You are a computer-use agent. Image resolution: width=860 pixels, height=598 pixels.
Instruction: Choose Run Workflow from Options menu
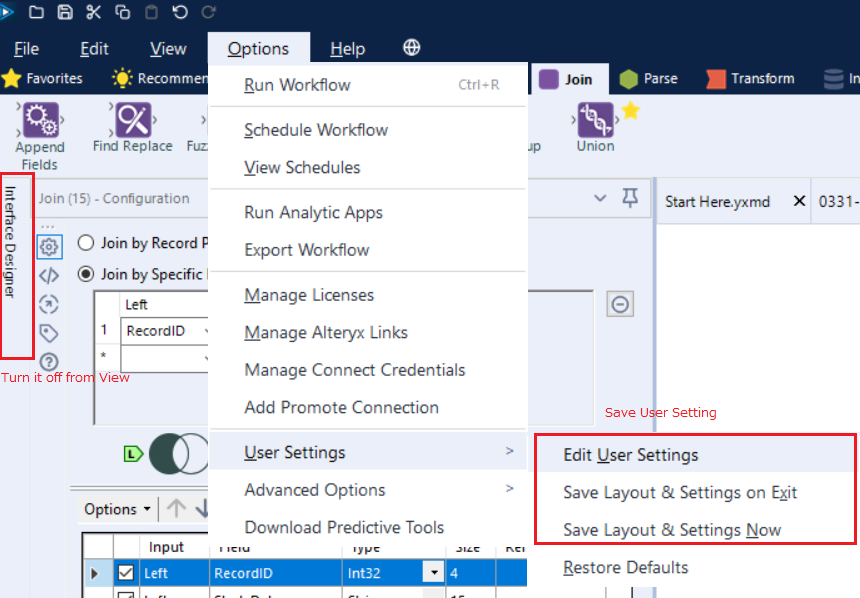[368, 85]
